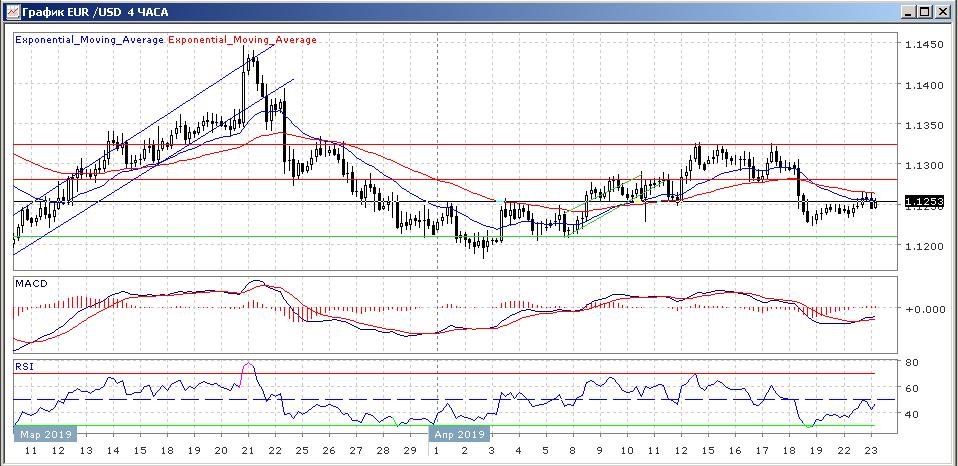Image resolution: width=958 pixels, height=466 pixels.
Task: Select the Apr 2019 month marker
Action: coord(459,435)
